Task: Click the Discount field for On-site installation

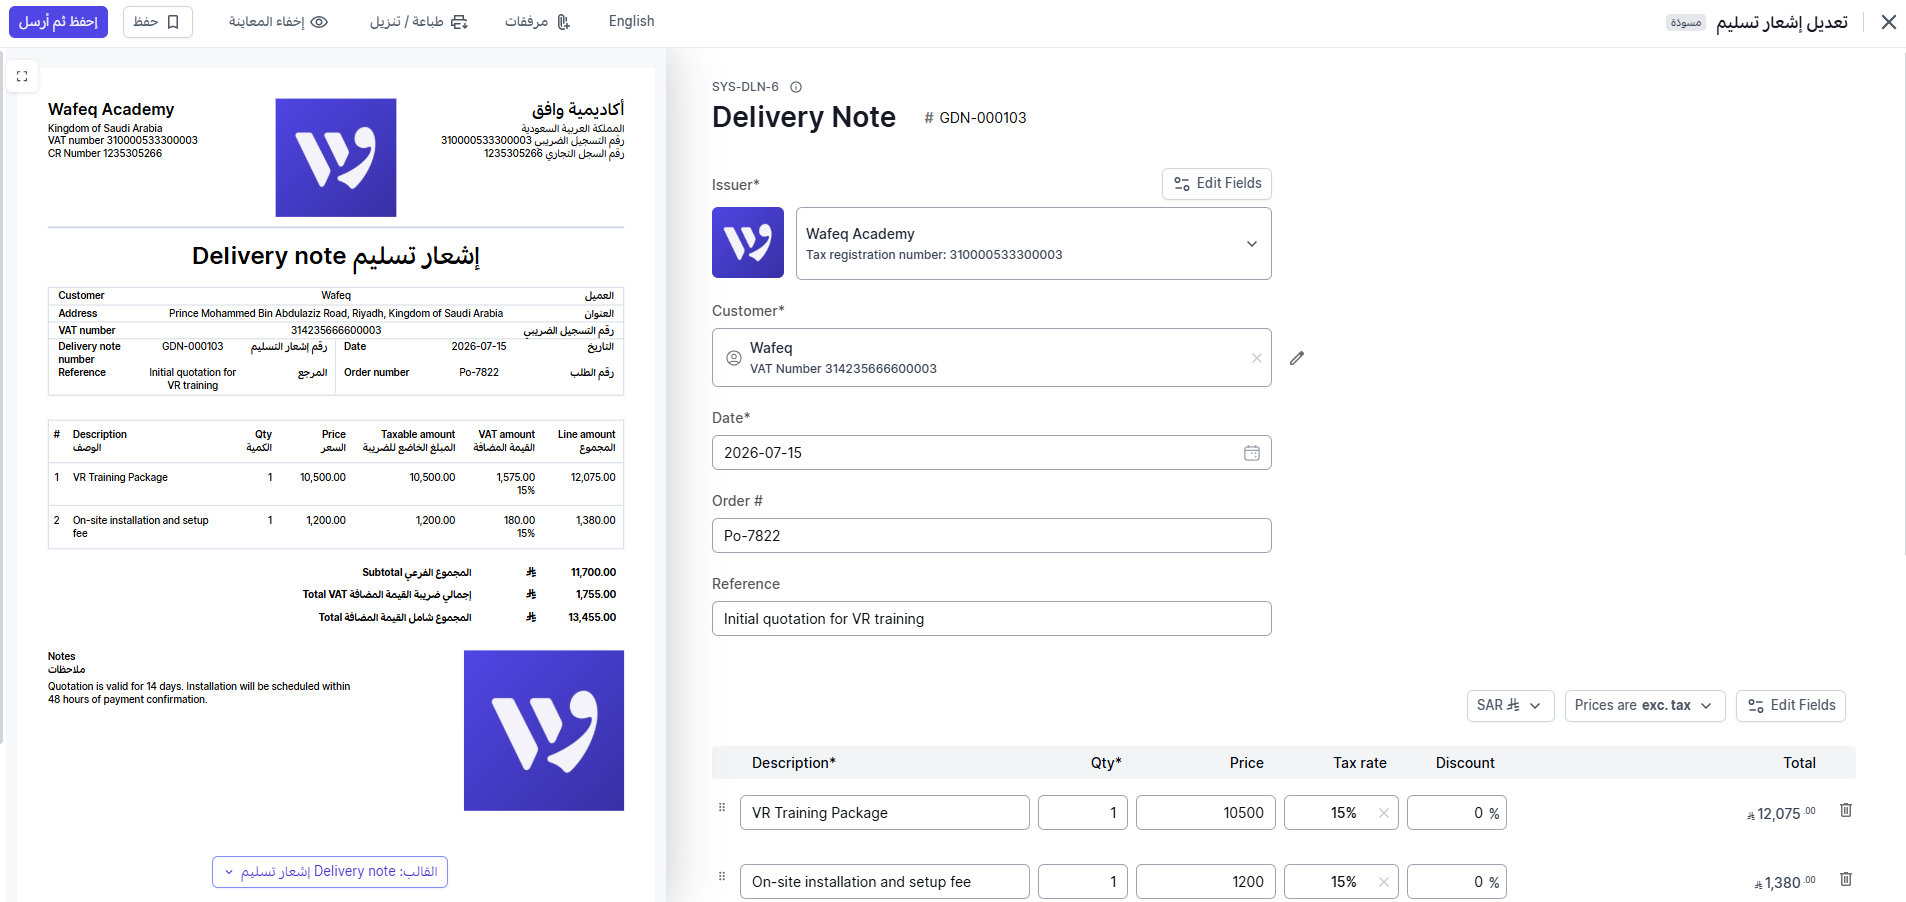Action: 1457,882
